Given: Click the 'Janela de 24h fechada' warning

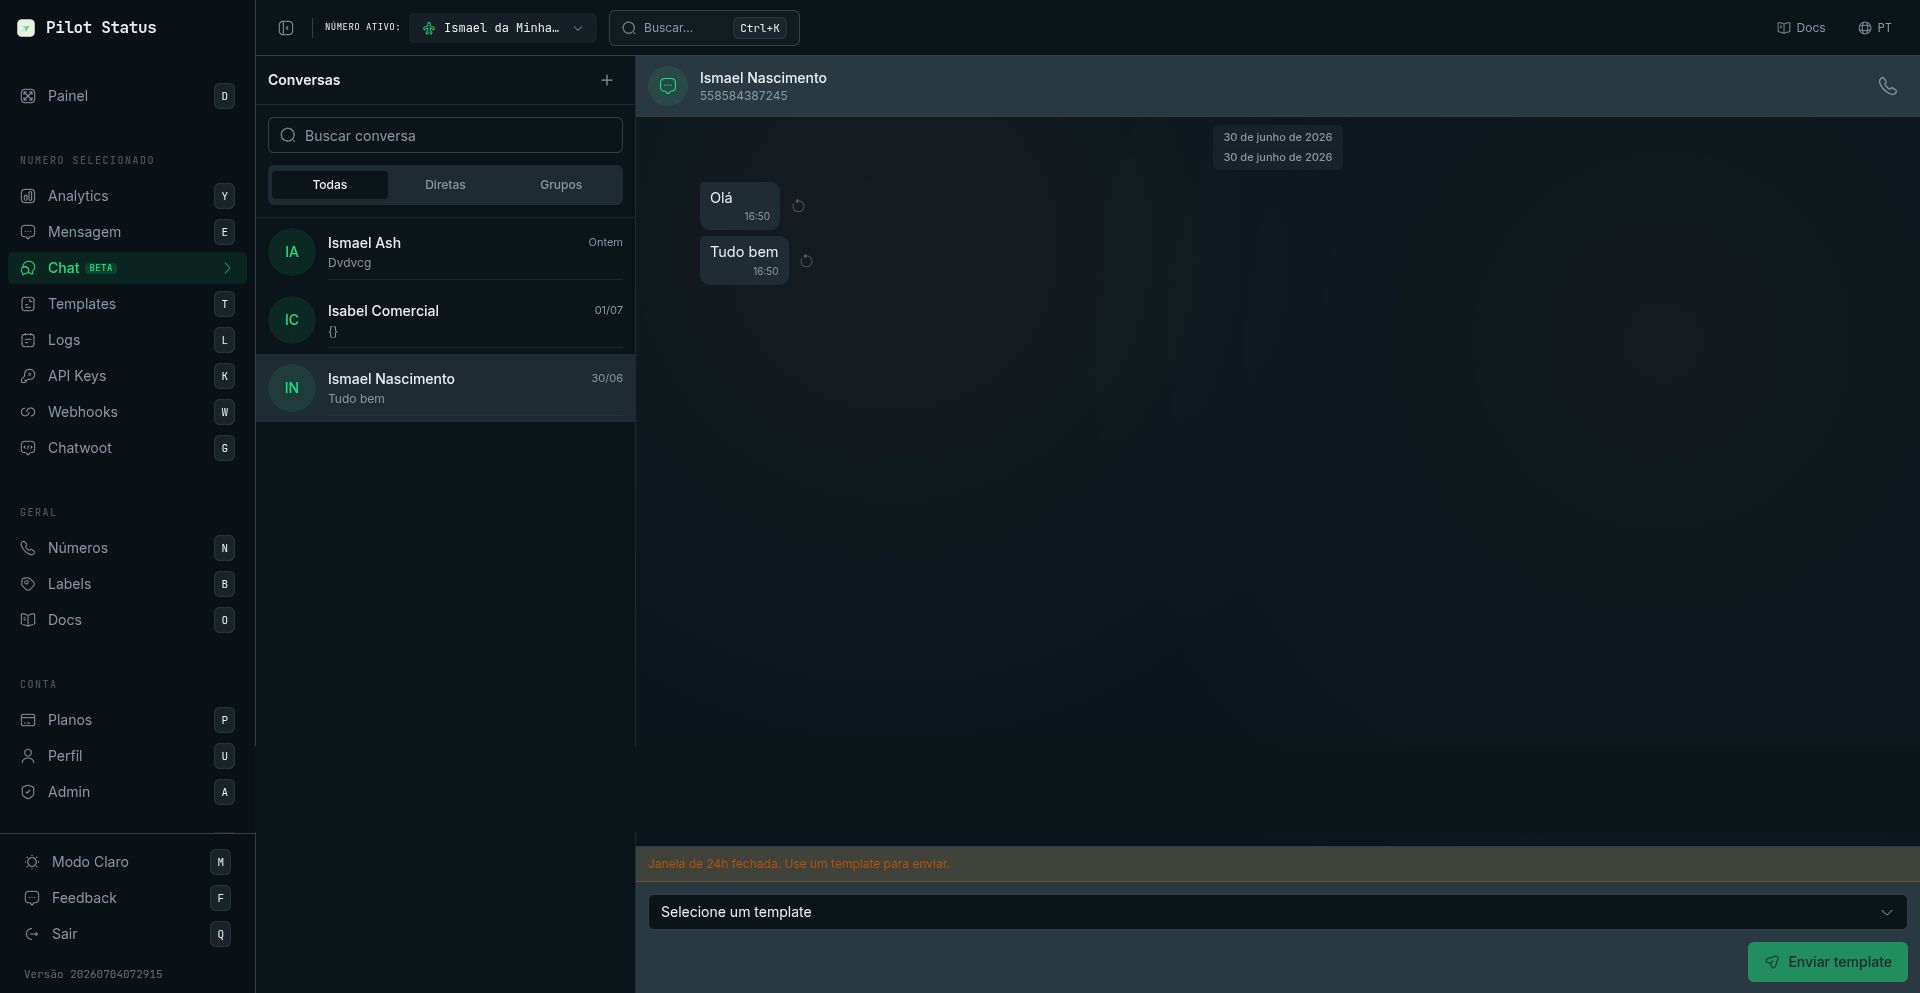Looking at the screenshot, I should 799,864.
